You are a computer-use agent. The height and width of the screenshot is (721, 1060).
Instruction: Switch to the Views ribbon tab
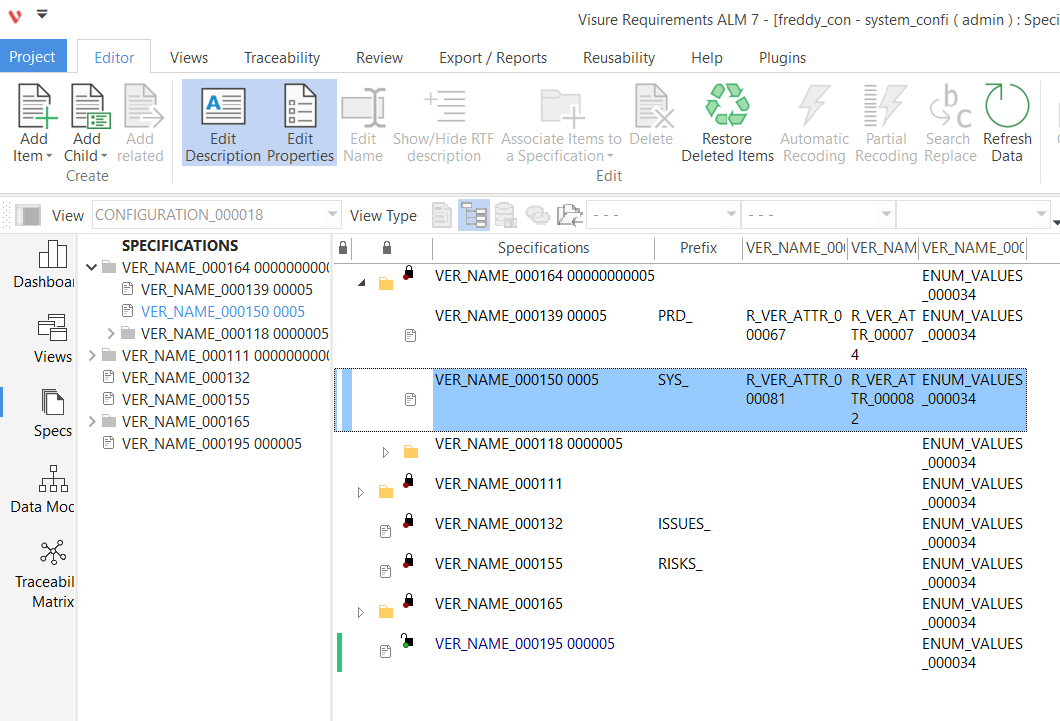click(189, 57)
